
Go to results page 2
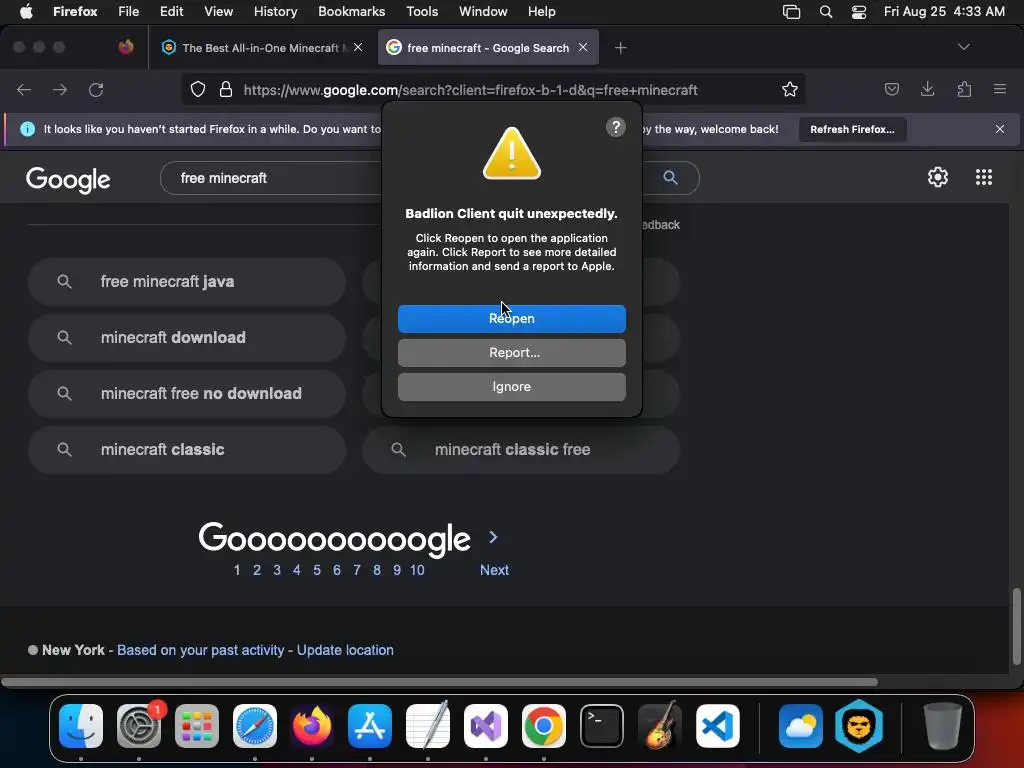(257, 570)
